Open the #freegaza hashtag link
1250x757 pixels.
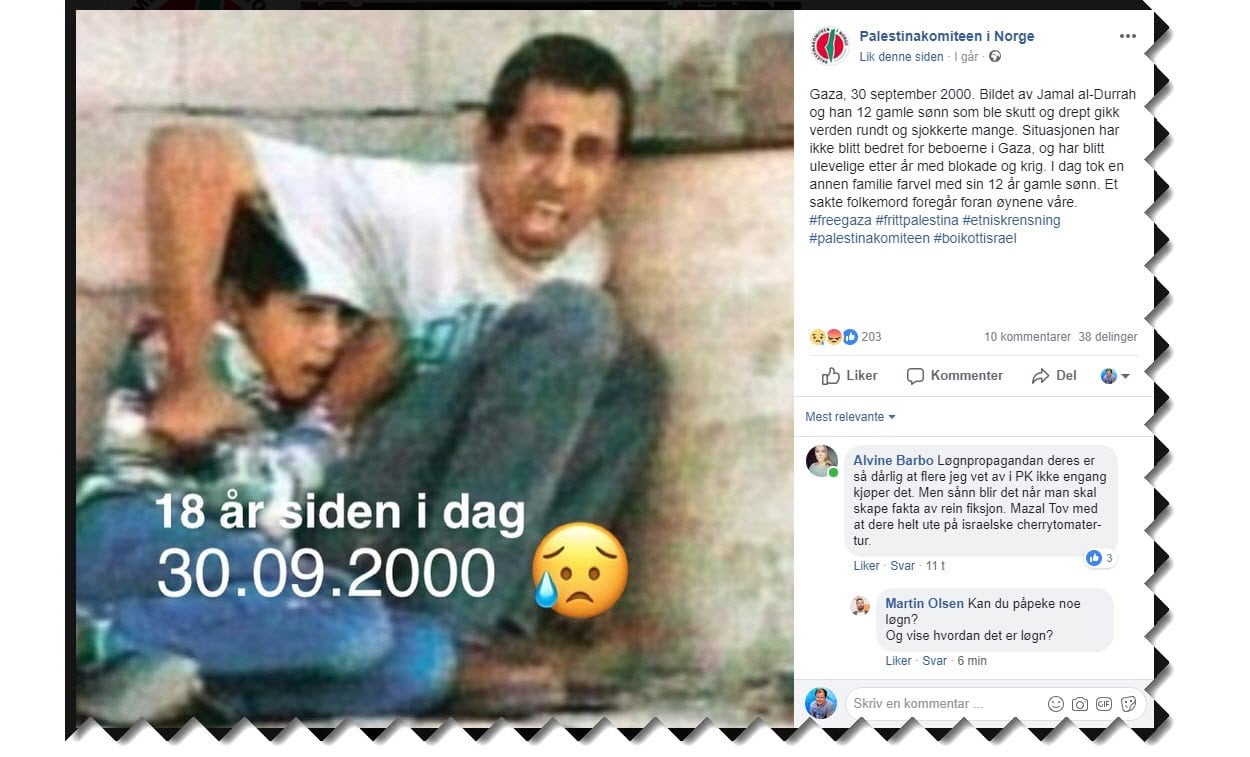pyautogui.click(x=839, y=220)
